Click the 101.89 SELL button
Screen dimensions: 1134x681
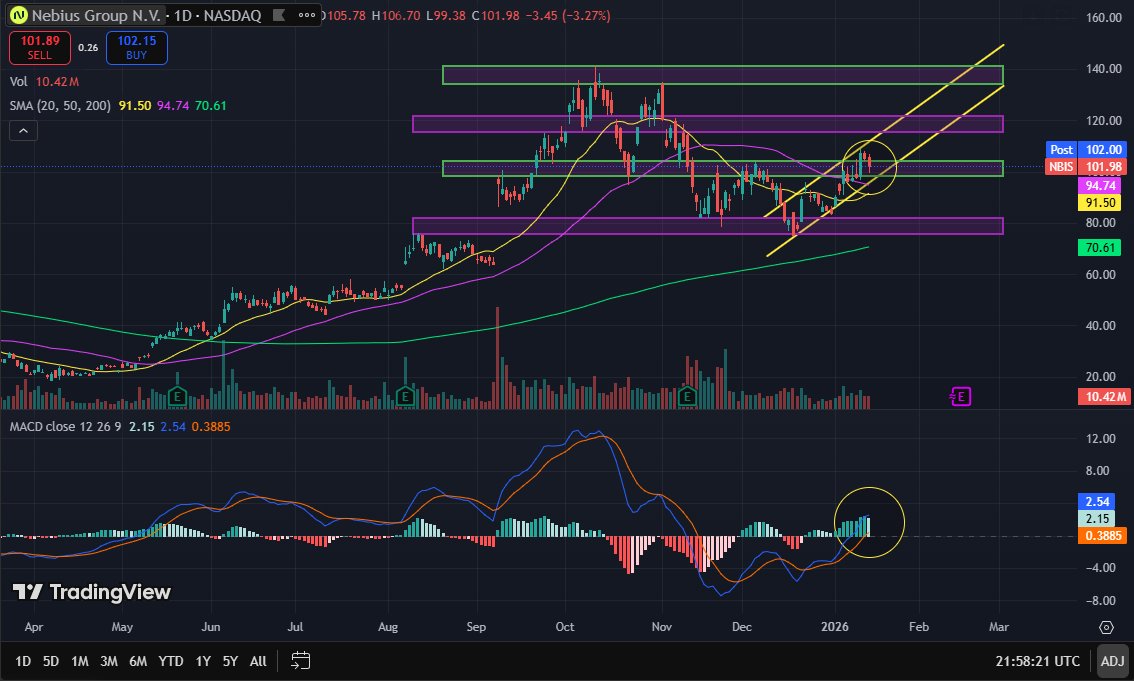point(40,48)
